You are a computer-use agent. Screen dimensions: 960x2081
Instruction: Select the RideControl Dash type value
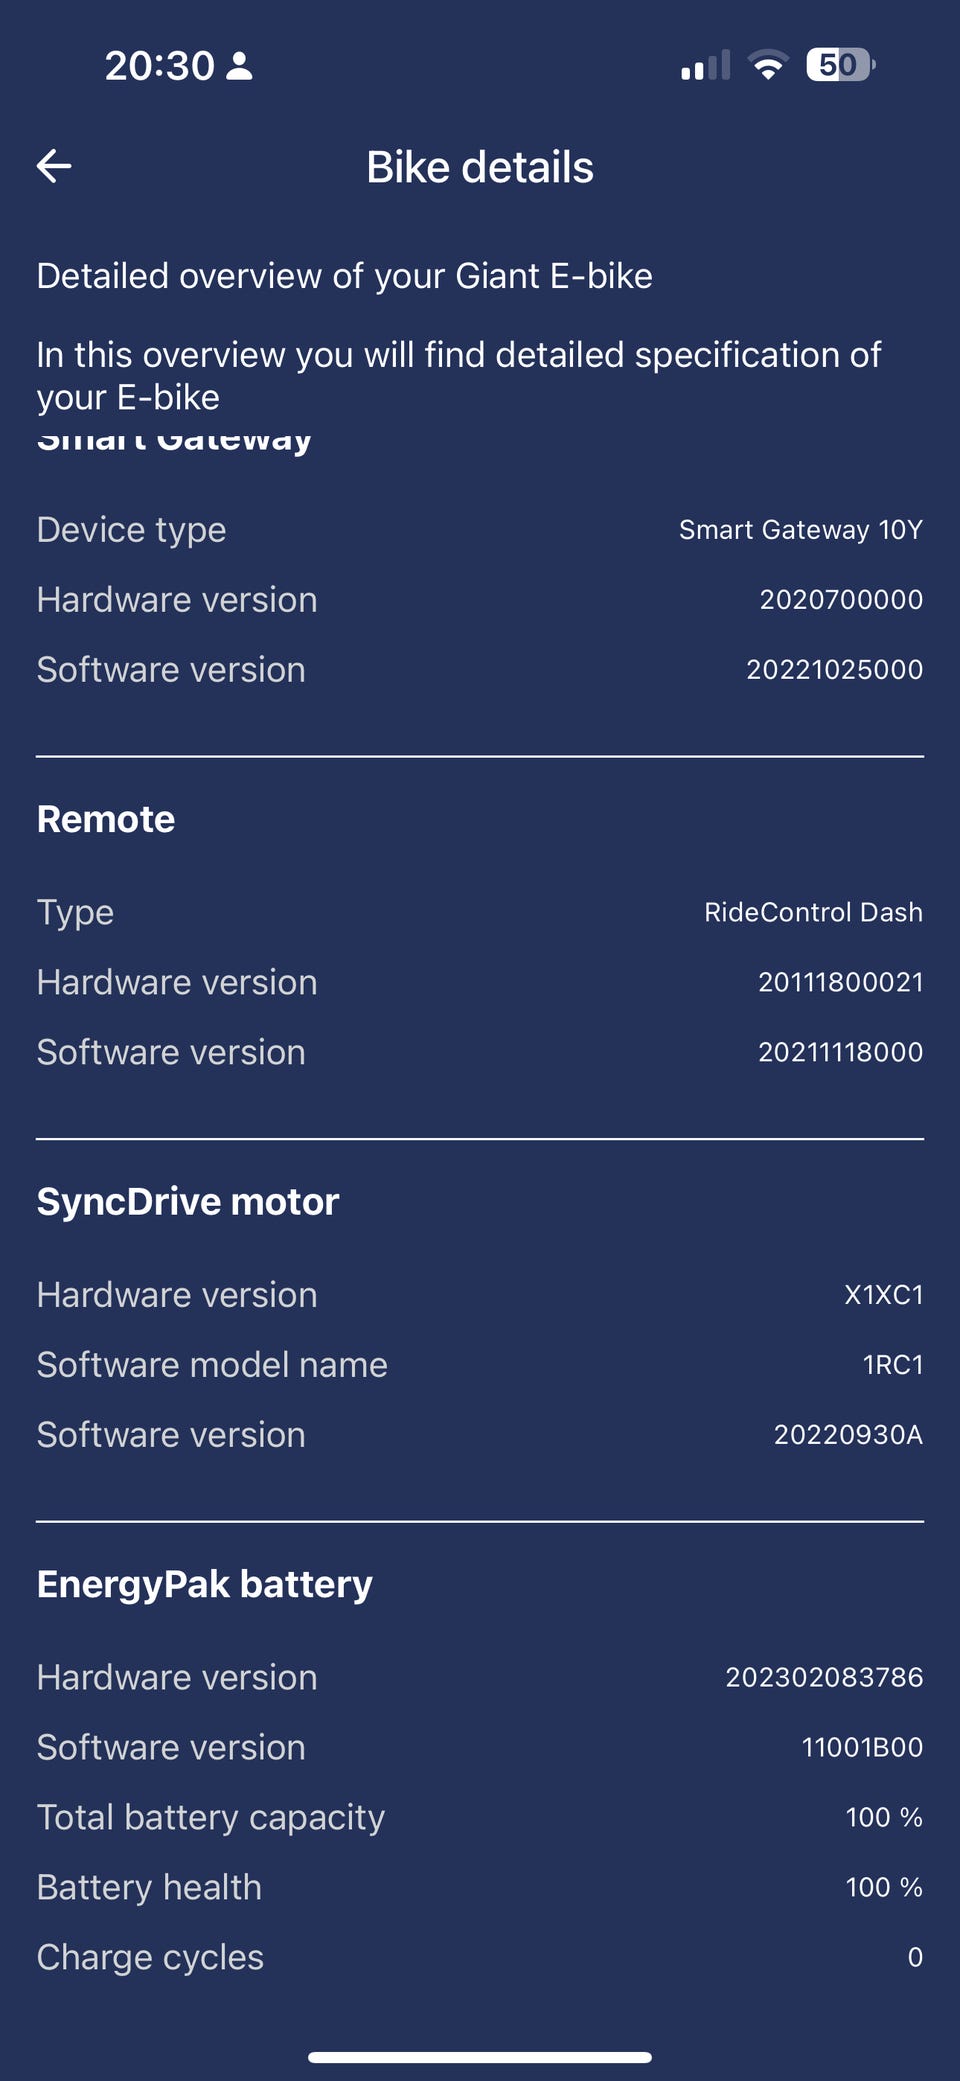pos(813,912)
